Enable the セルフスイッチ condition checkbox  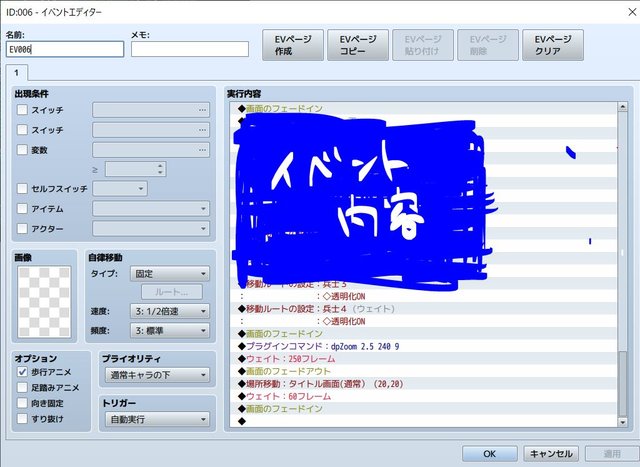tap(22, 189)
